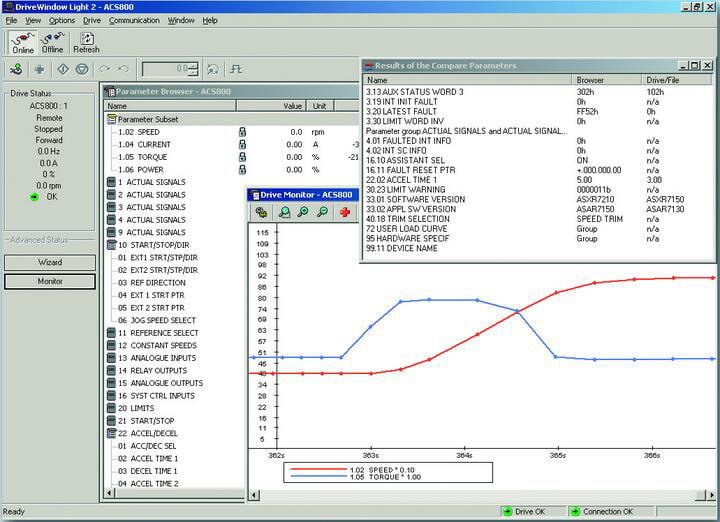Click the Wizard button

(x=50, y=263)
